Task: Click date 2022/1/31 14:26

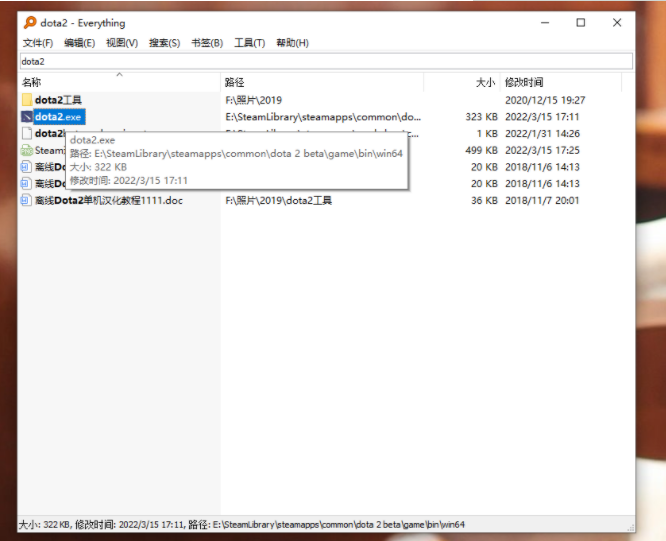Action: (x=542, y=133)
